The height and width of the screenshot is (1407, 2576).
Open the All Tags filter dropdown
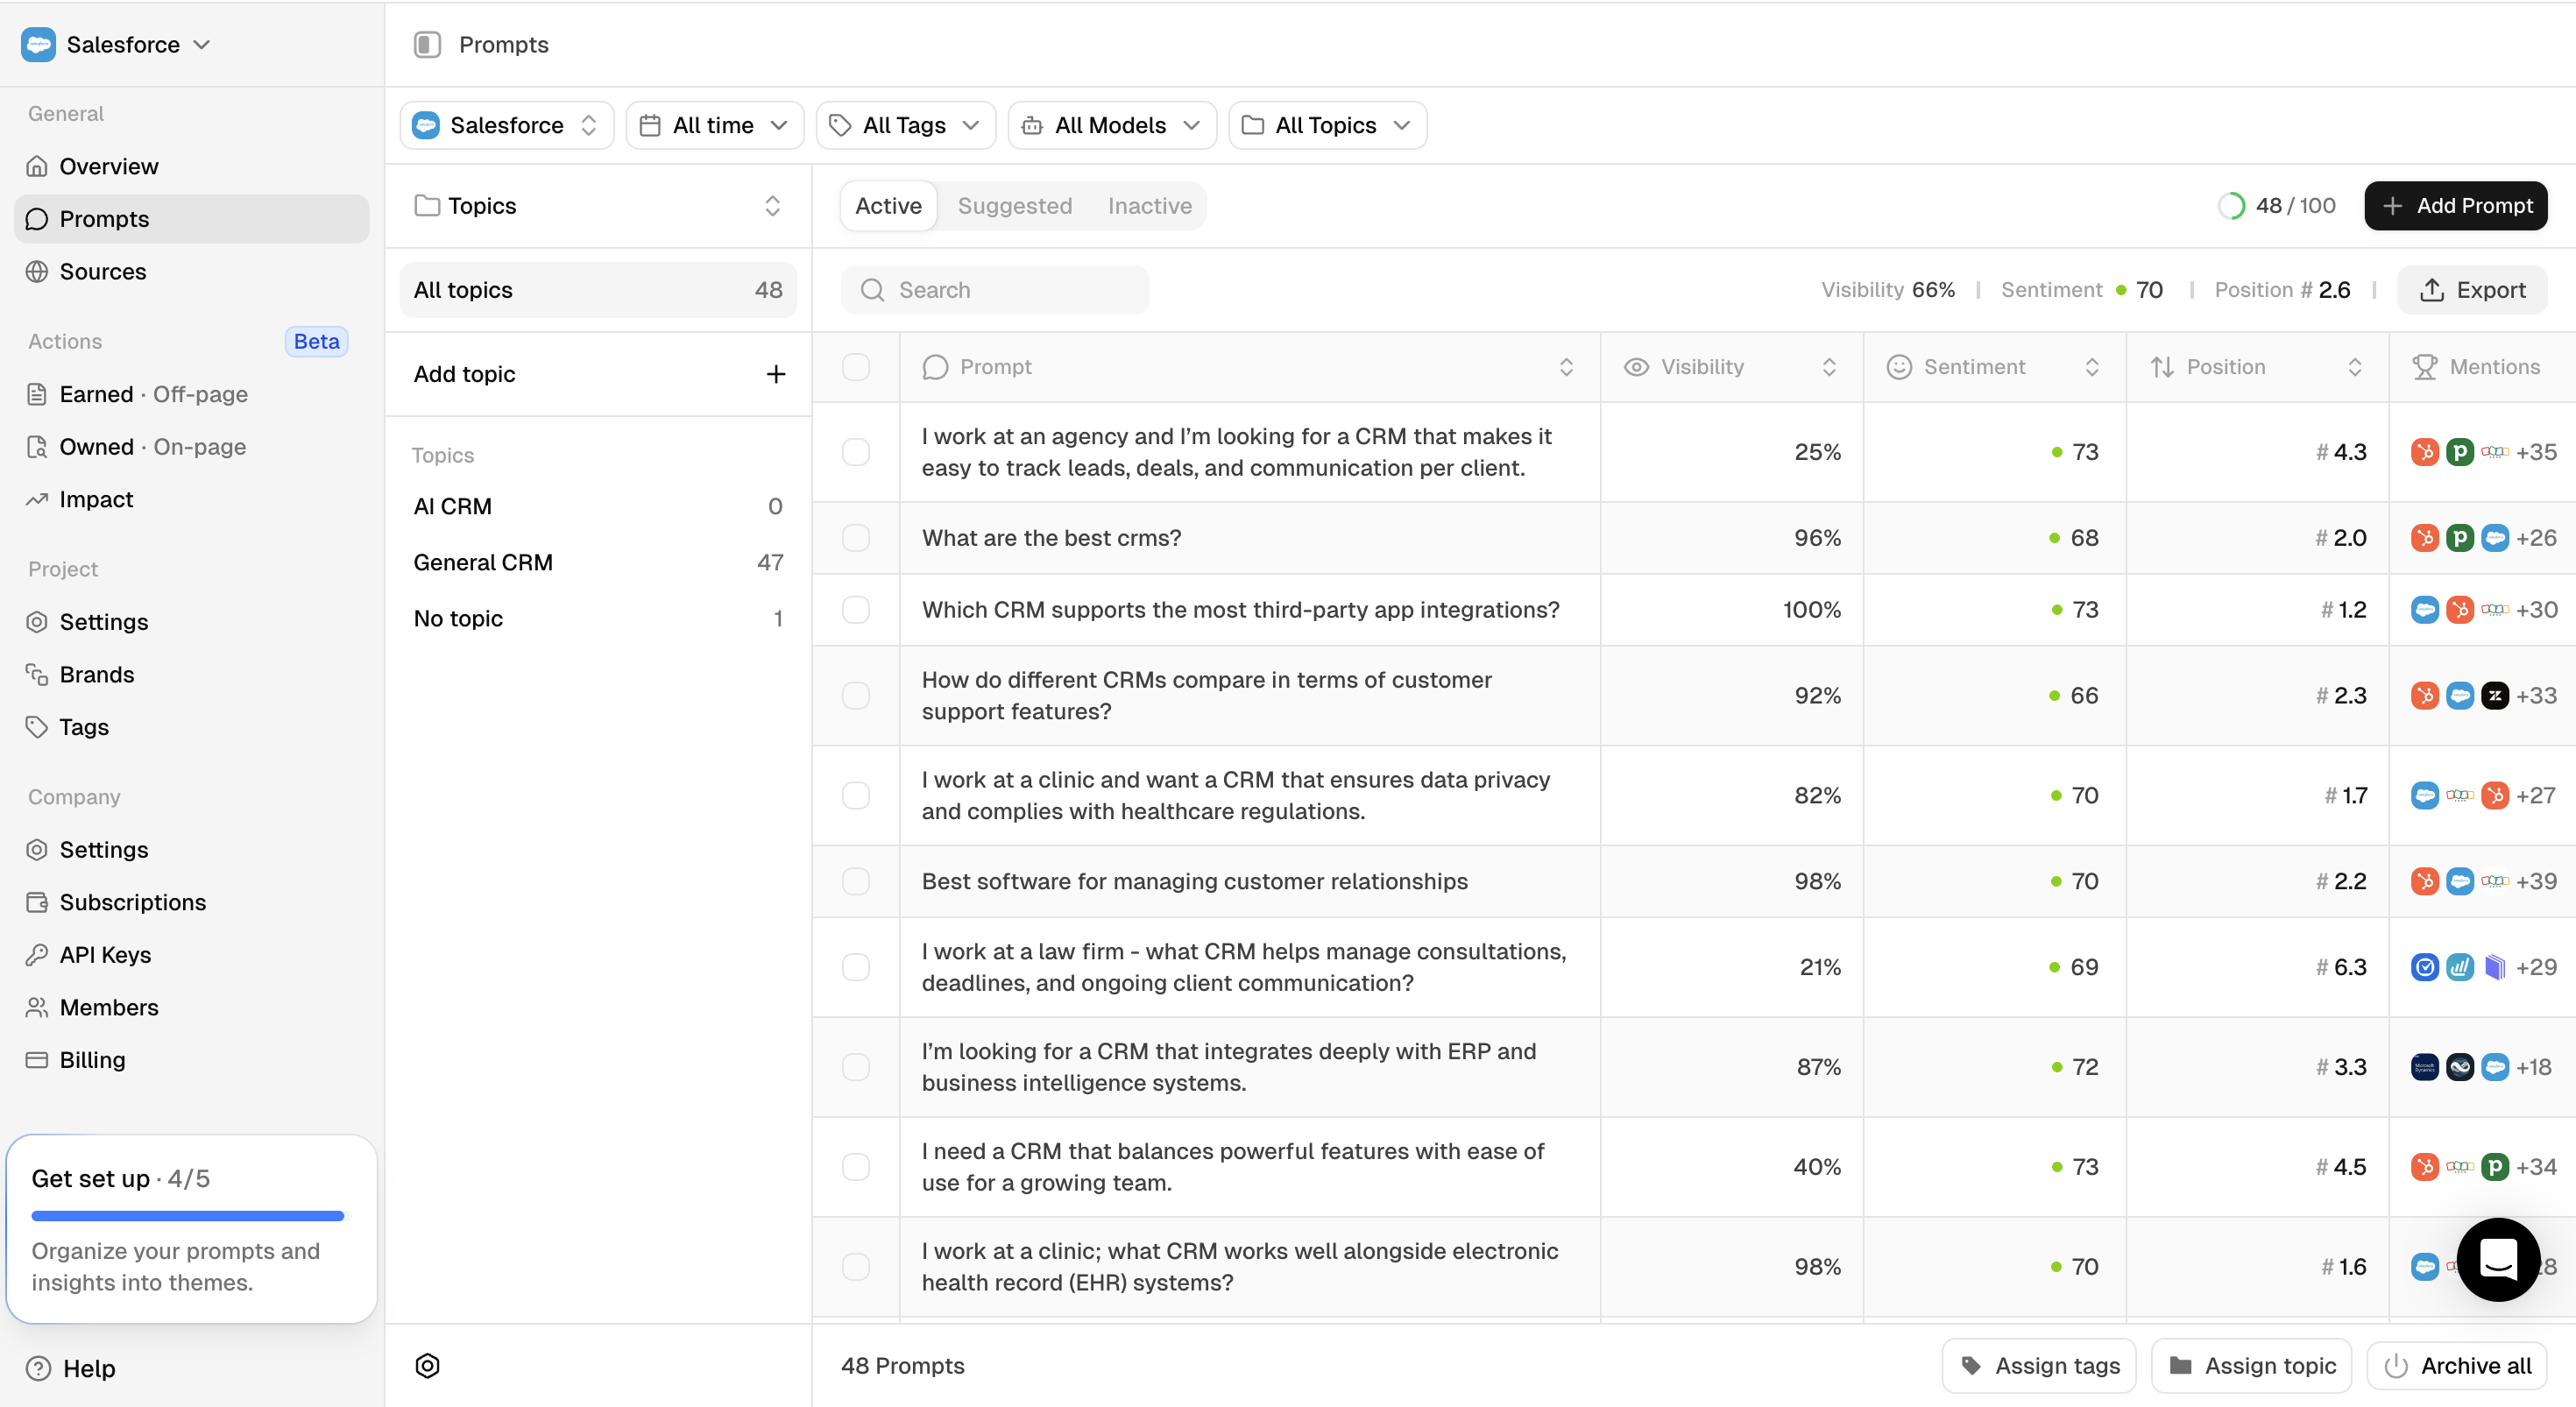pos(905,125)
